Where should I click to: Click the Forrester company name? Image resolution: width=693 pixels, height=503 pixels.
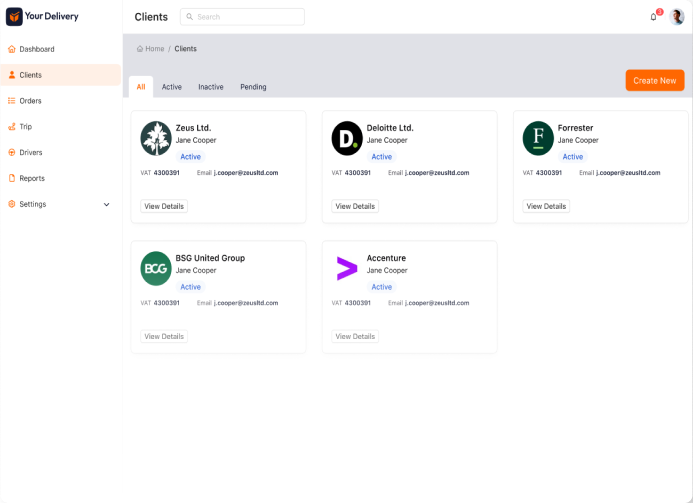pos(575,128)
